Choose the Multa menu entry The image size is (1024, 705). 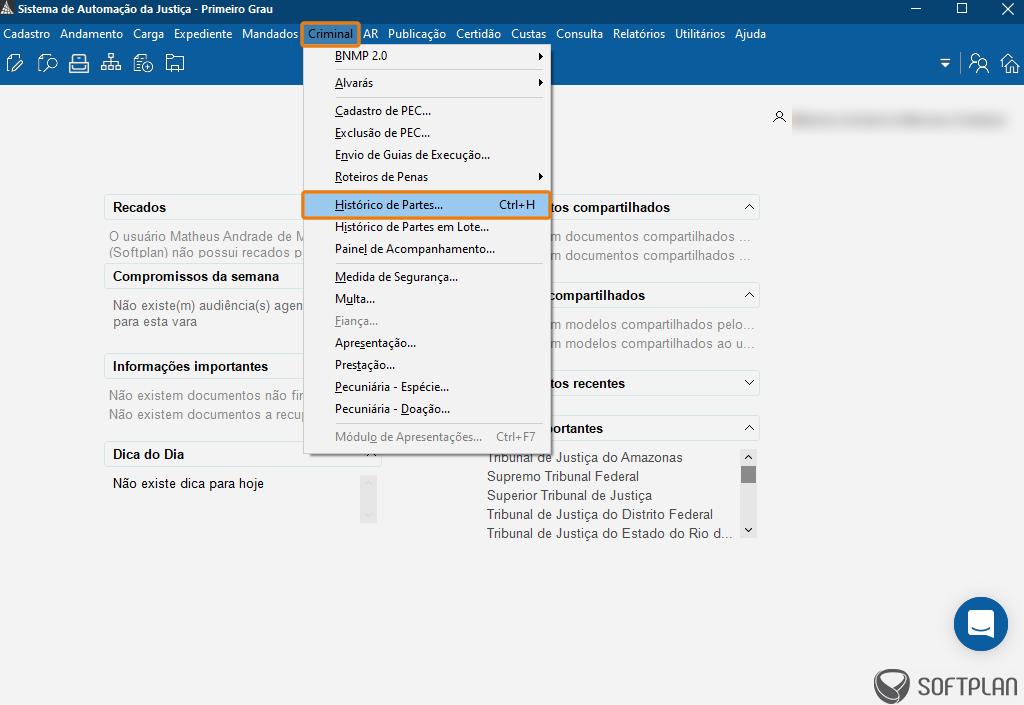pyautogui.click(x=428, y=299)
